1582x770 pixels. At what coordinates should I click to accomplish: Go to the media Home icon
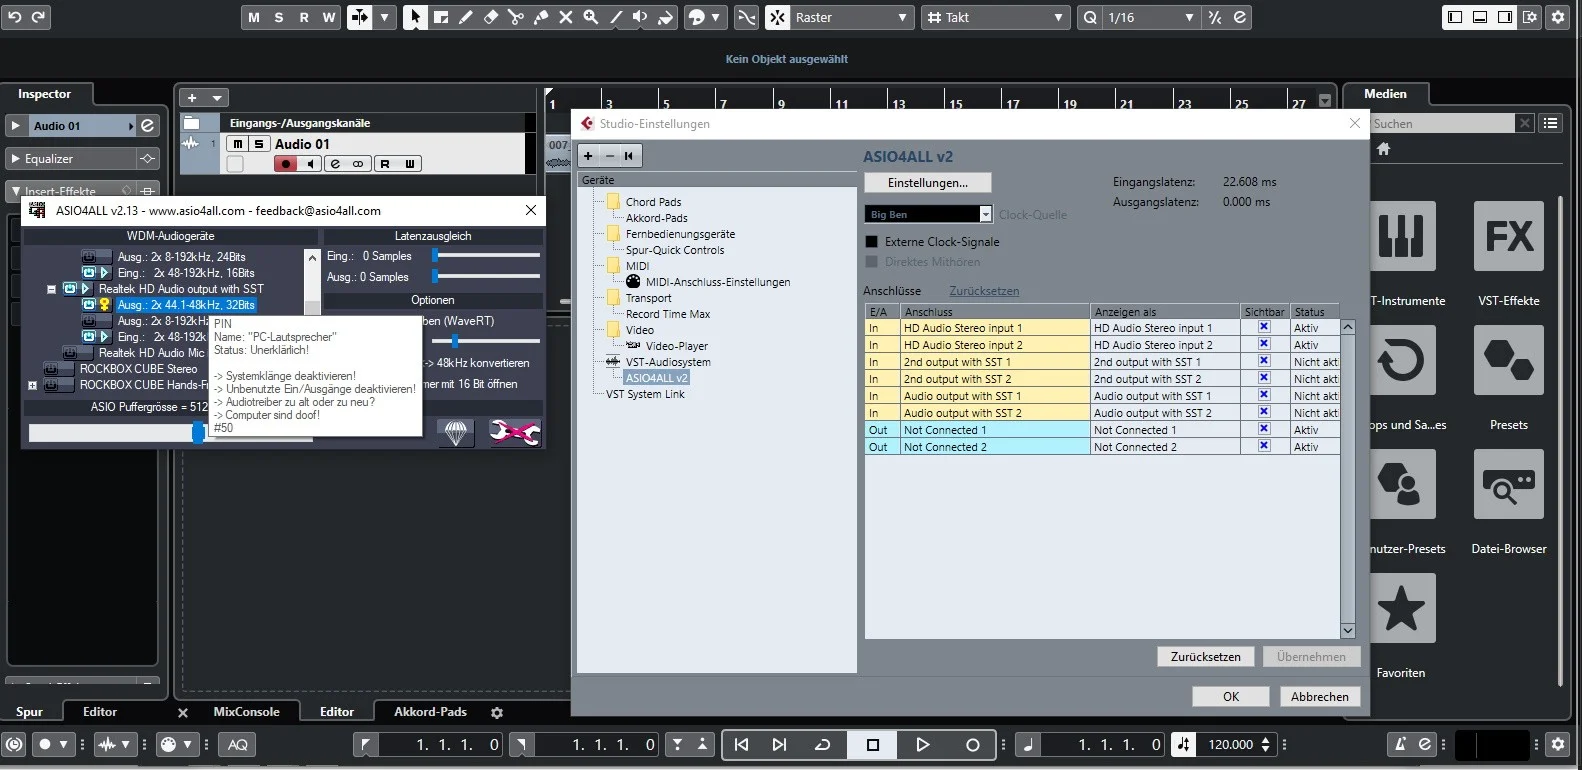[1384, 149]
